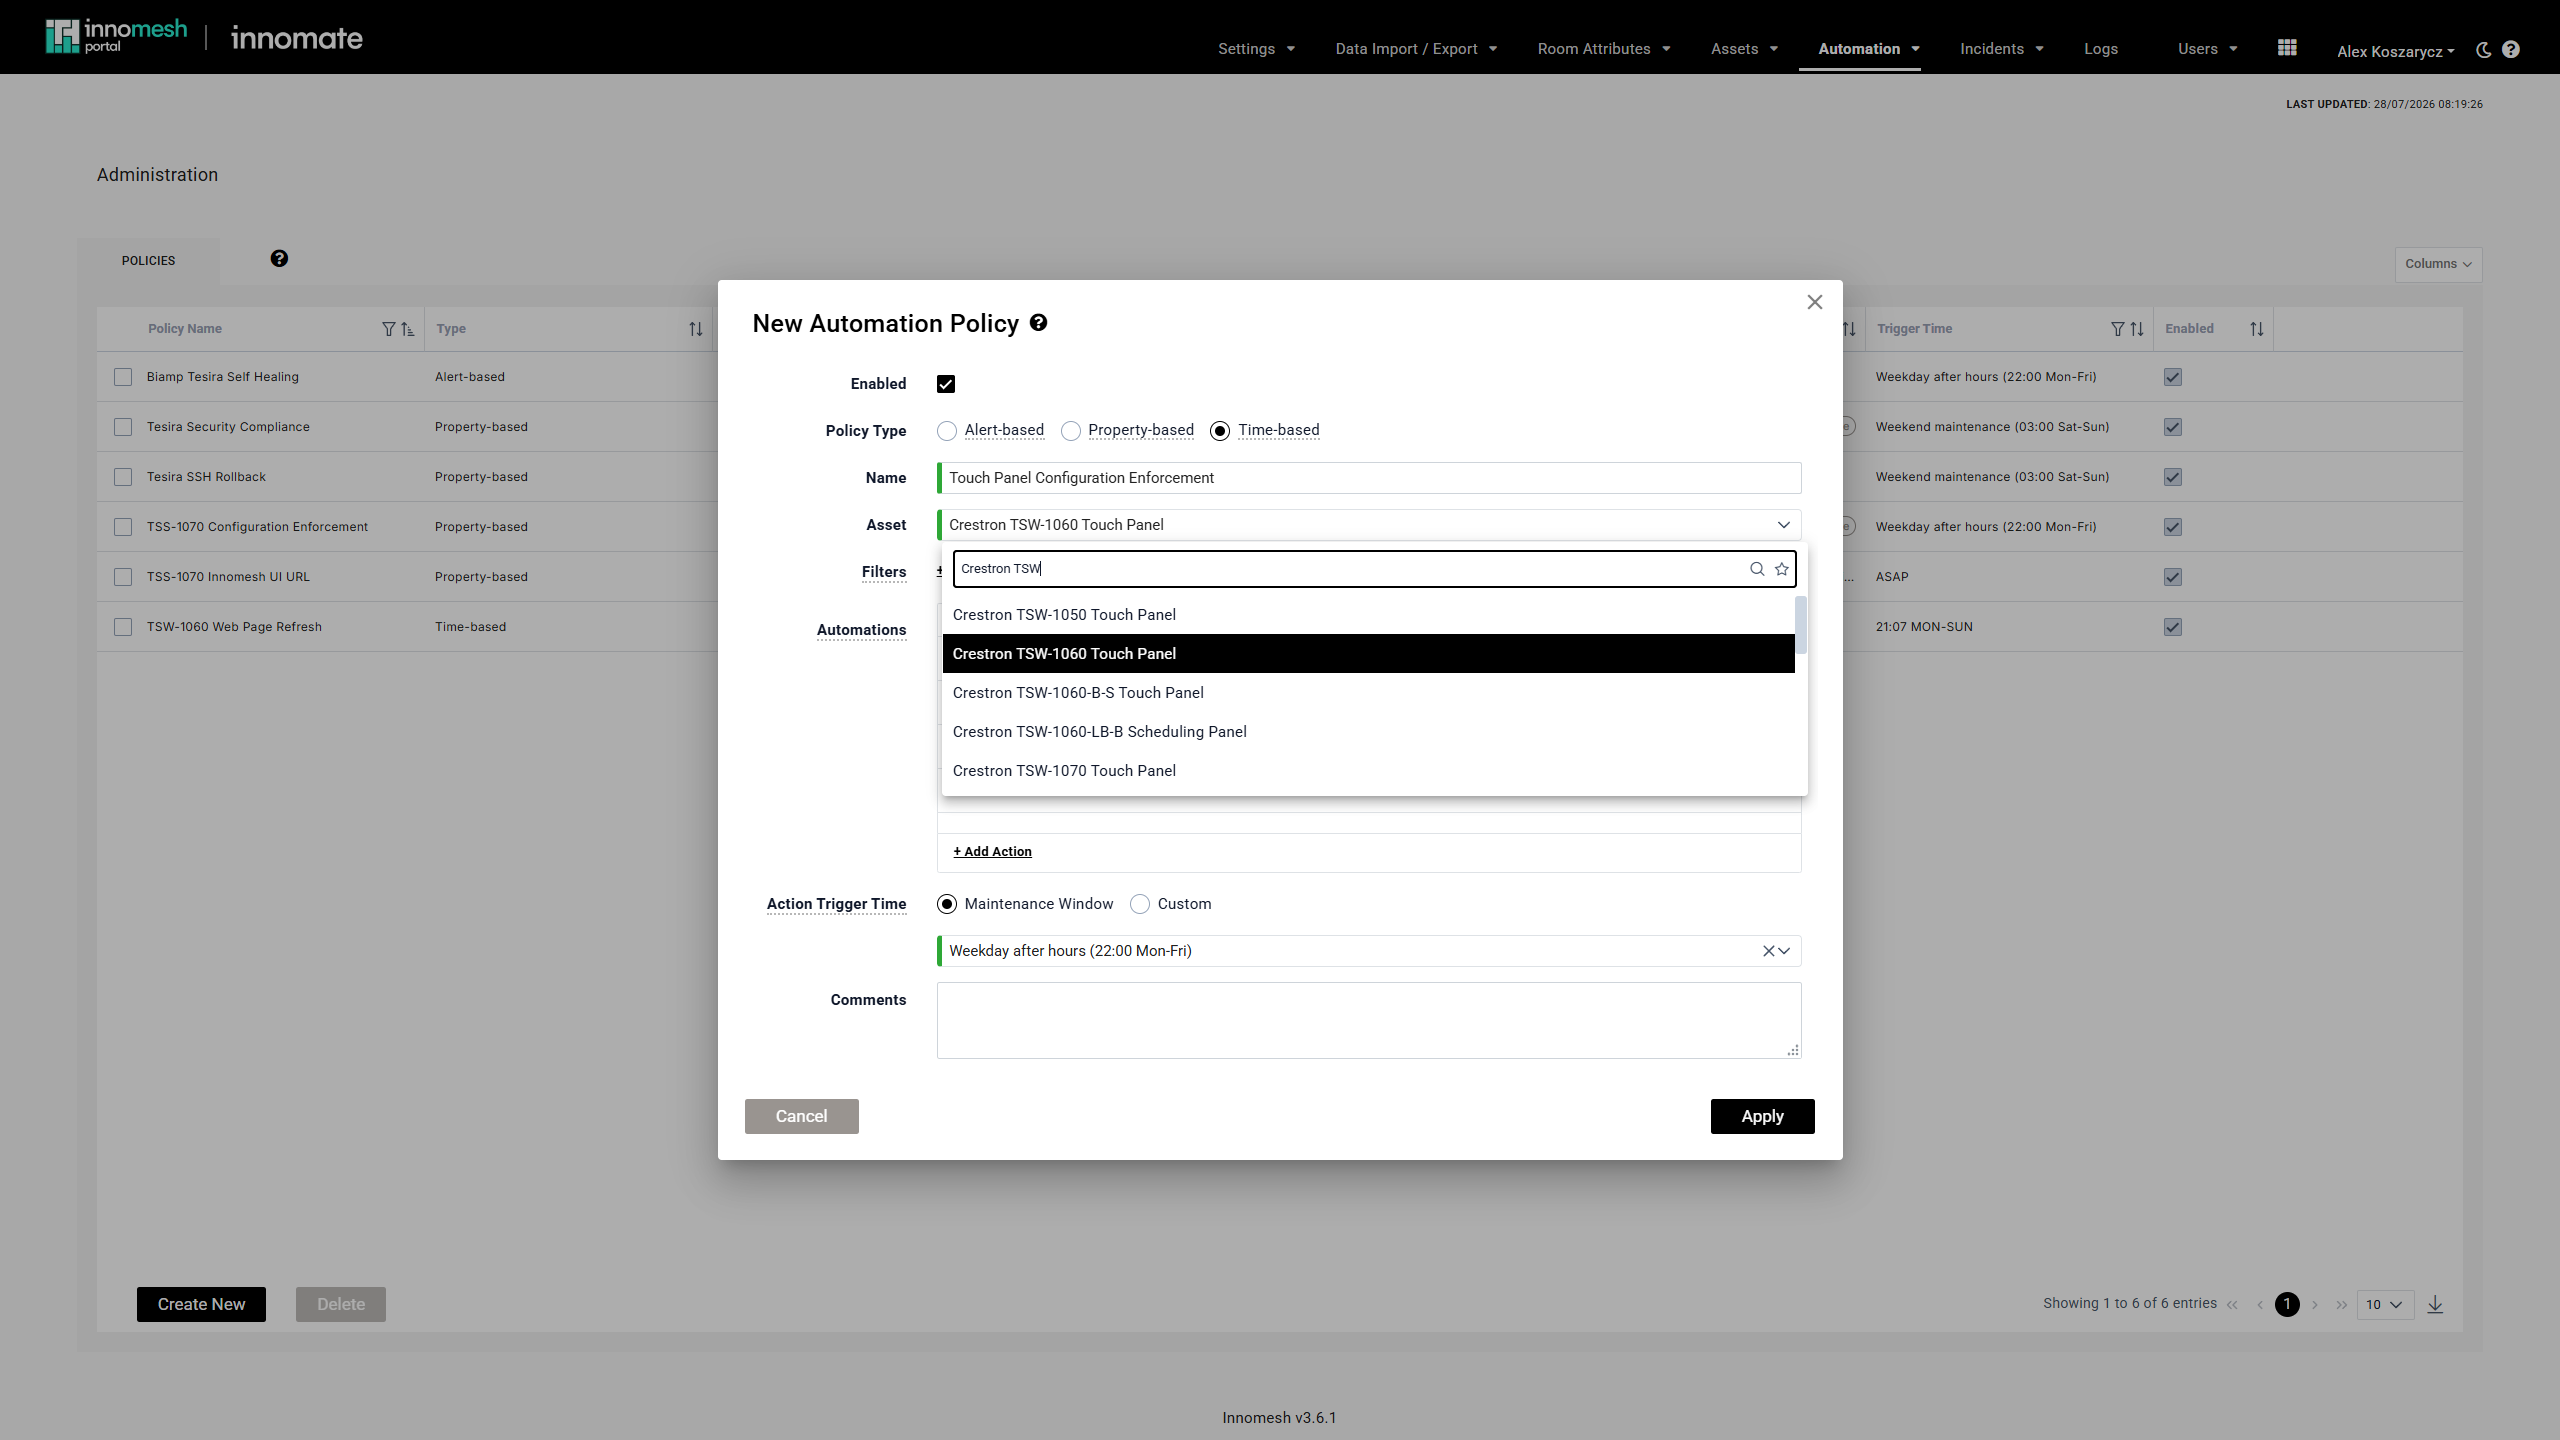Viewport: 2560px width, 1440px height.
Task: Switch to the Policies tab
Action: tap(149, 261)
